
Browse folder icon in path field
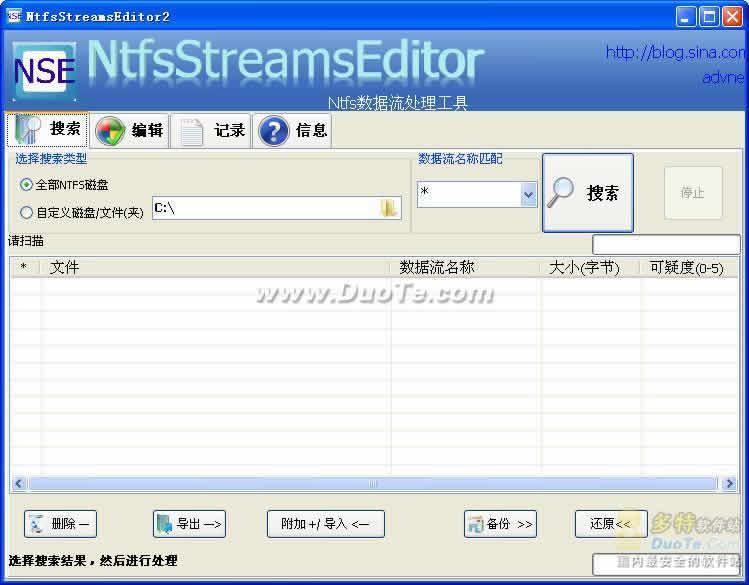click(389, 208)
